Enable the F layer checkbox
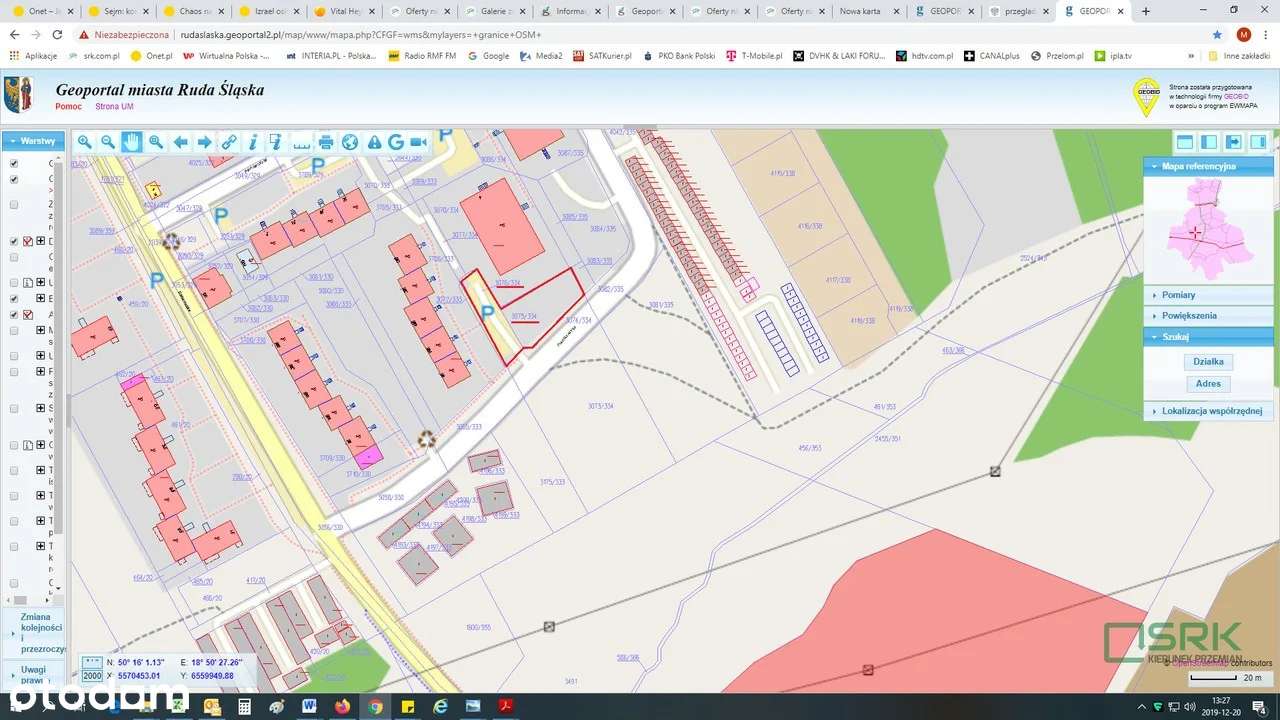The image size is (1280, 720). [x=14, y=371]
